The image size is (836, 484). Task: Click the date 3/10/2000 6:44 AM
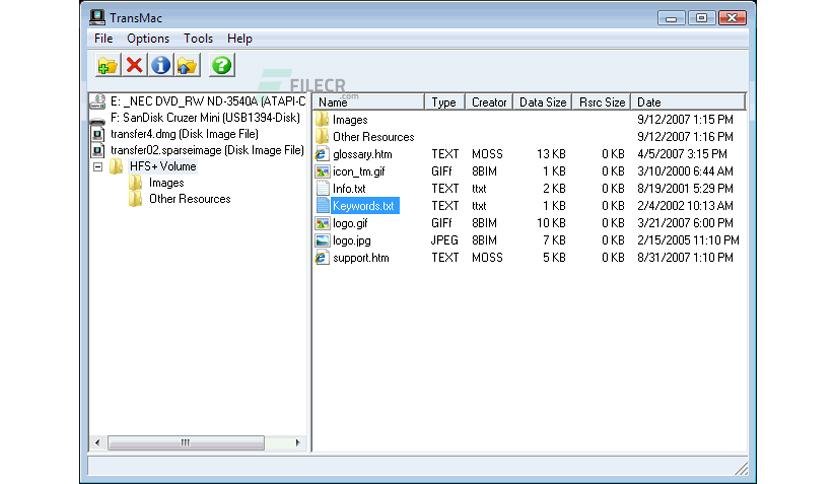point(685,171)
